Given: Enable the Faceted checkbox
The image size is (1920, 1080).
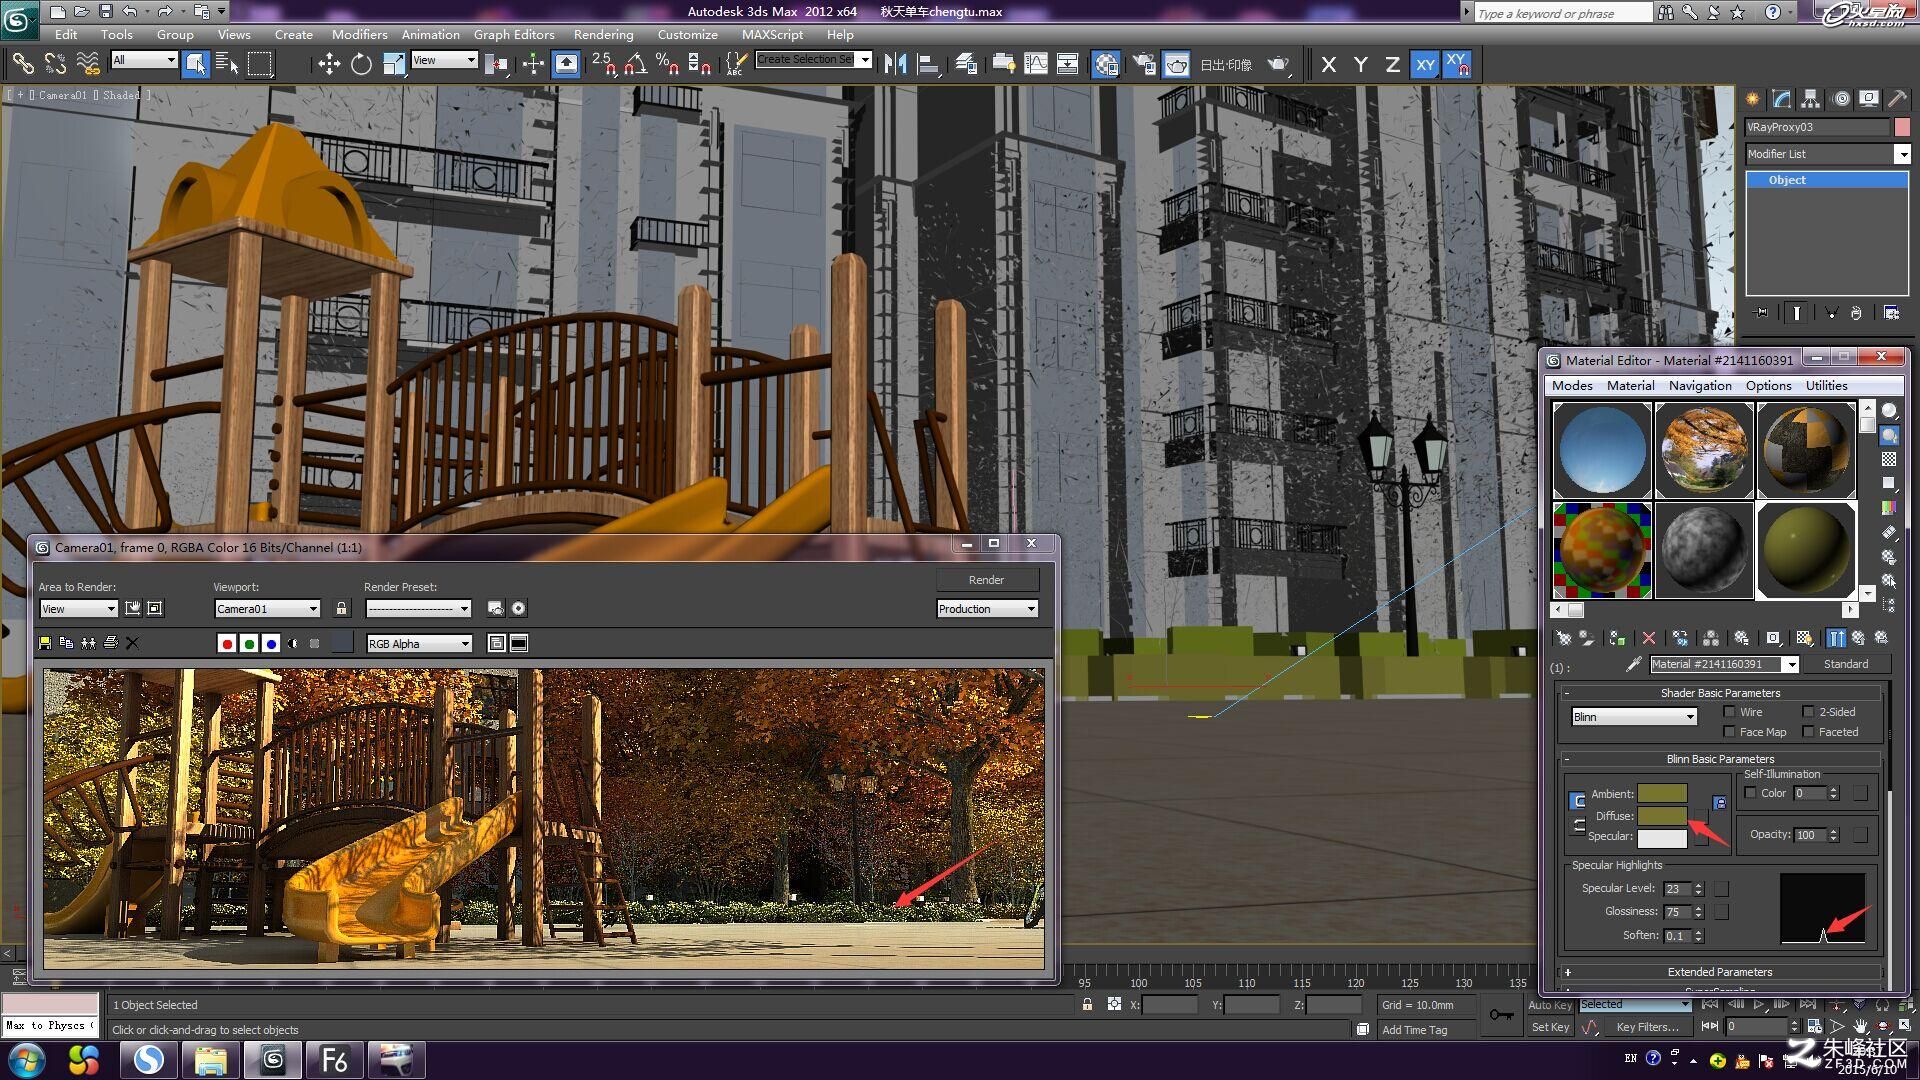Looking at the screenshot, I should coord(1808,732).
